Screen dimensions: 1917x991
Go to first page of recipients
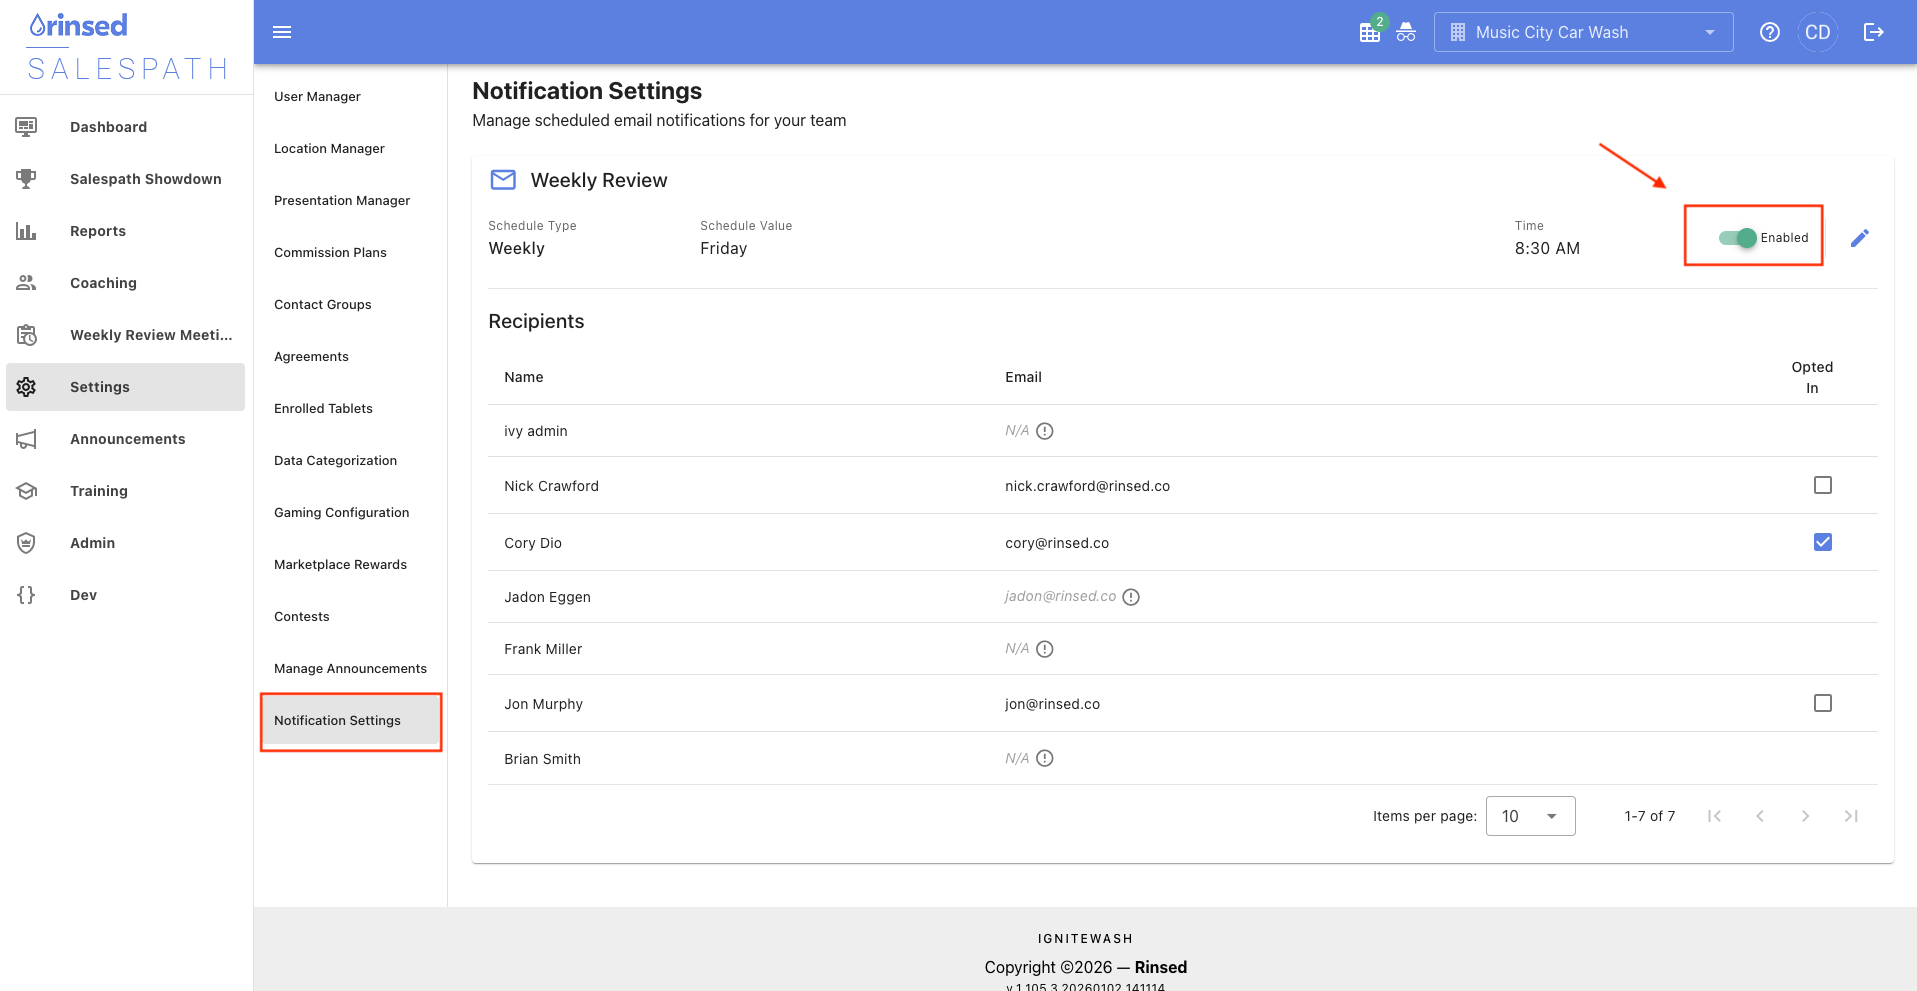pyautogui.click(x=1714, y=816)
